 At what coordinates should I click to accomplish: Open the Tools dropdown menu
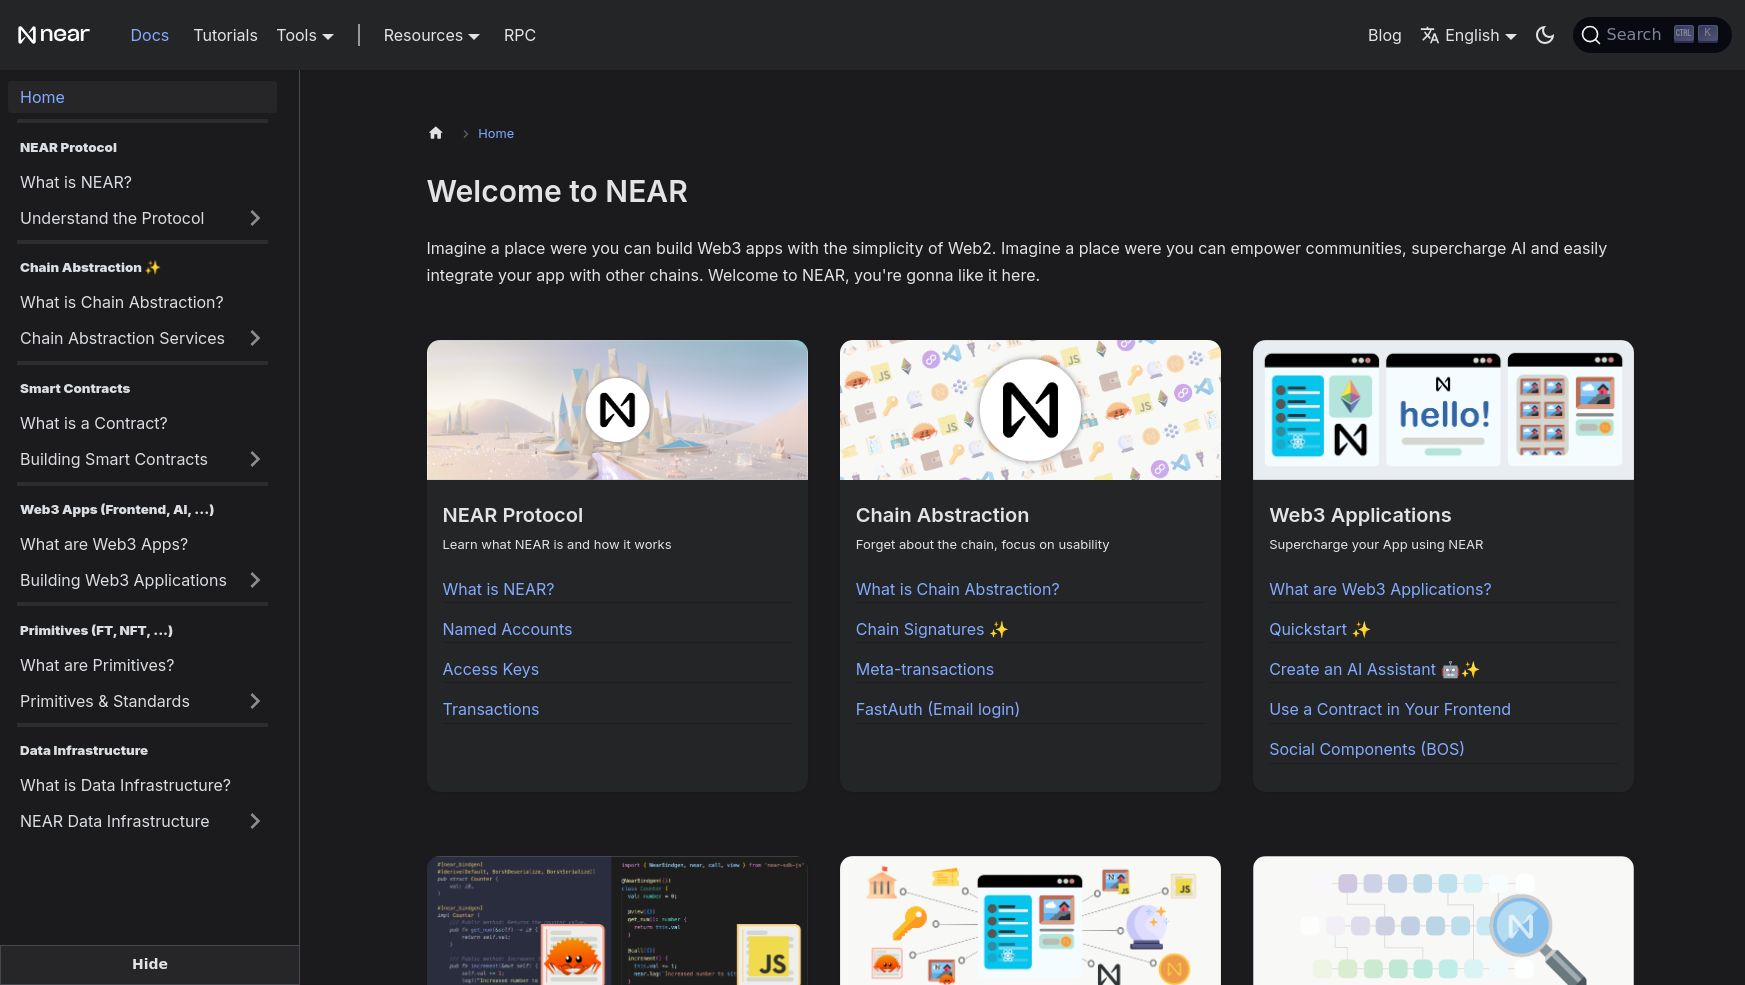click(305, 35)
